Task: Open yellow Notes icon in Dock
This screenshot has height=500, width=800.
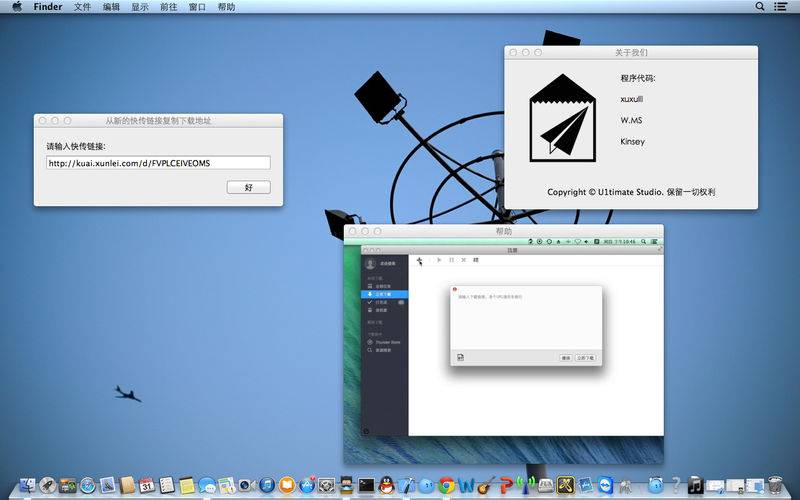Action: coord(187,485)
